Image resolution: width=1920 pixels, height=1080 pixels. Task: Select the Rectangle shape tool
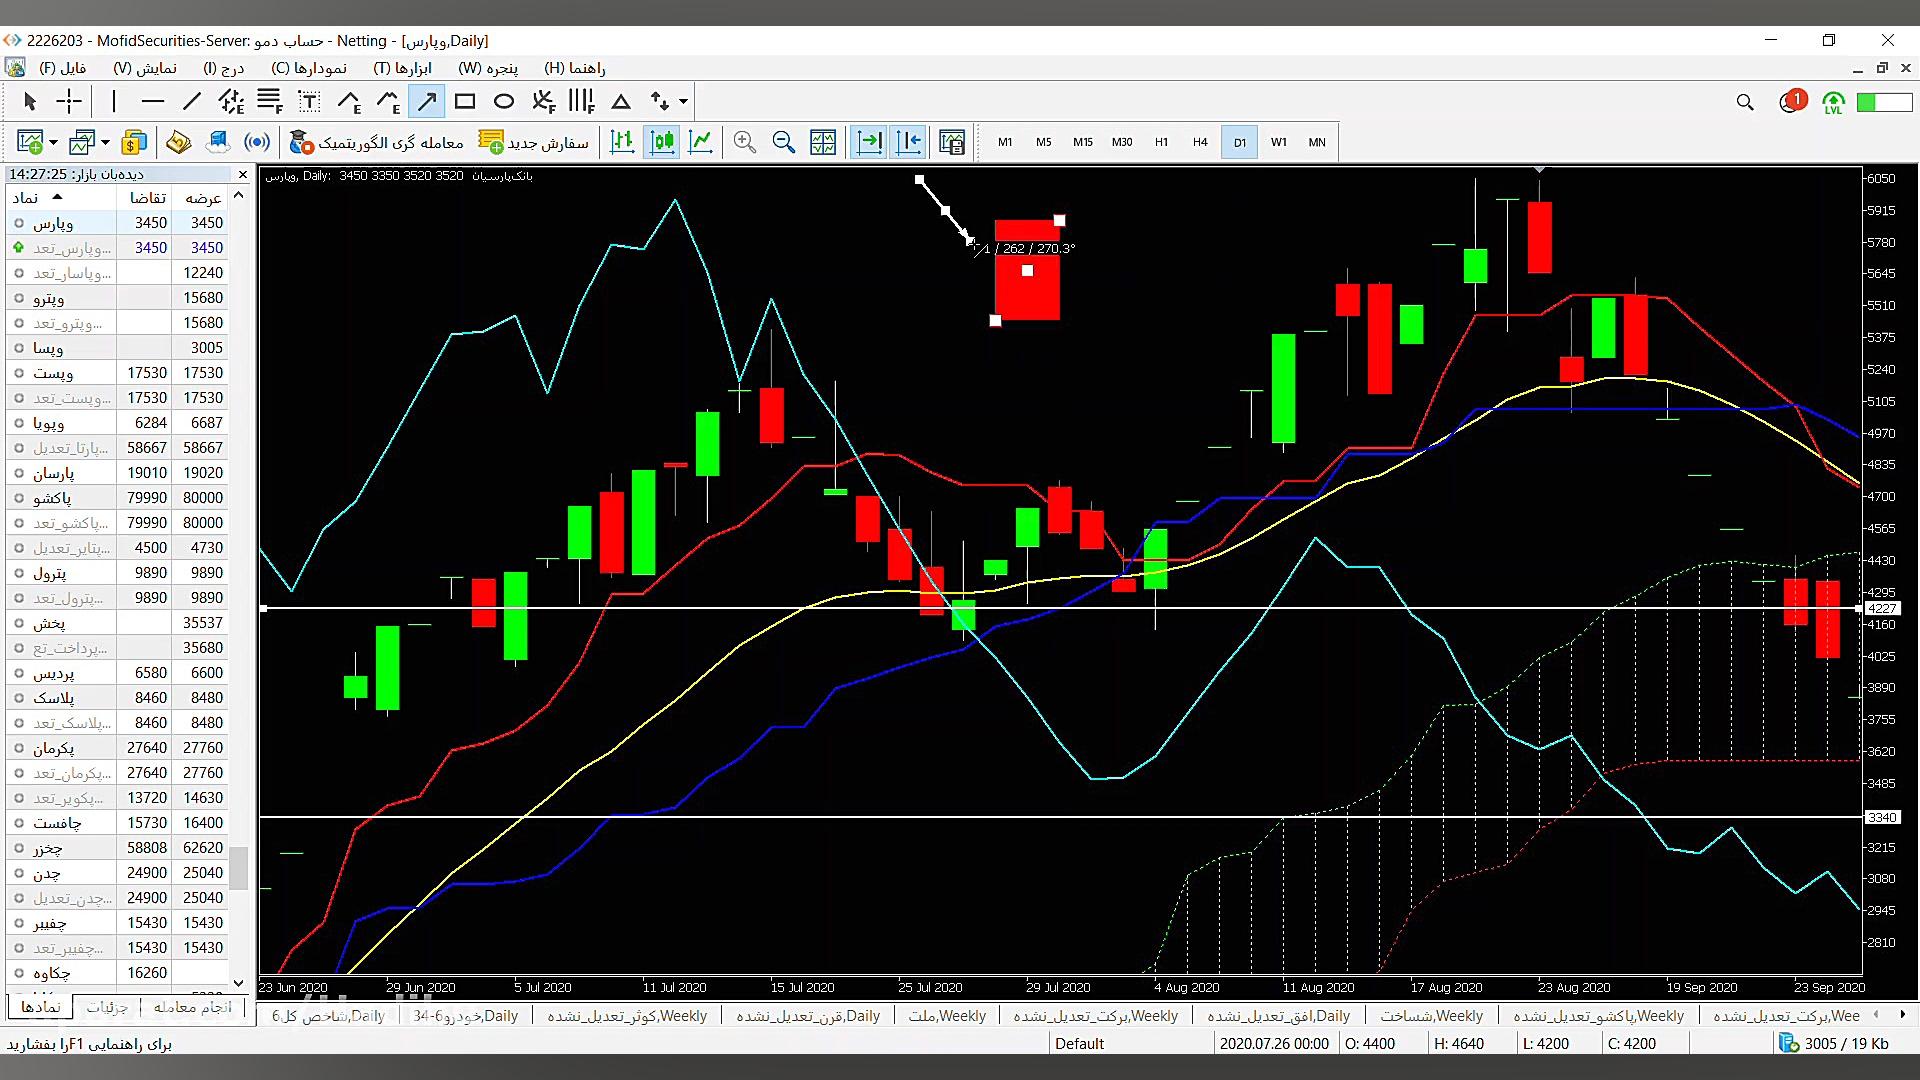[x=465, y=101]
